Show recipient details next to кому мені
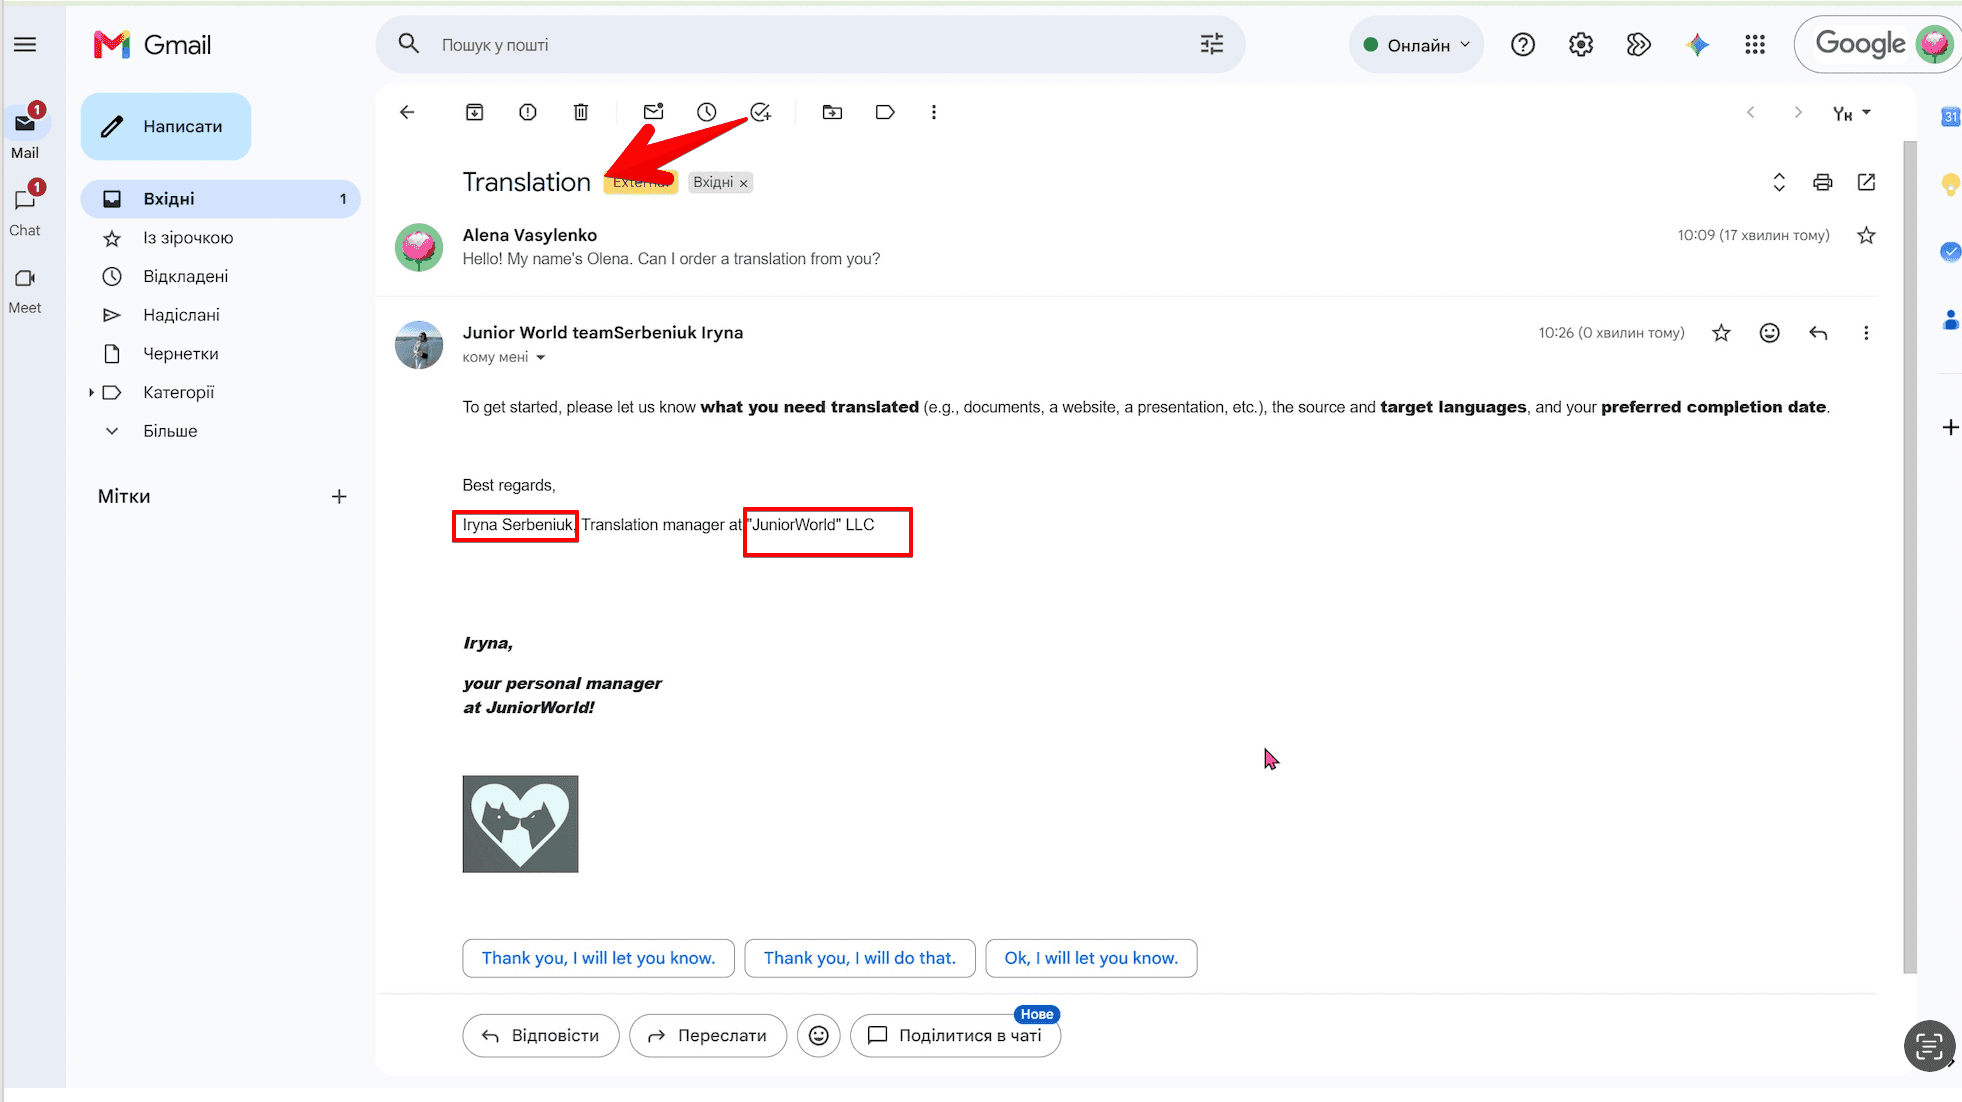 (541, 358)
